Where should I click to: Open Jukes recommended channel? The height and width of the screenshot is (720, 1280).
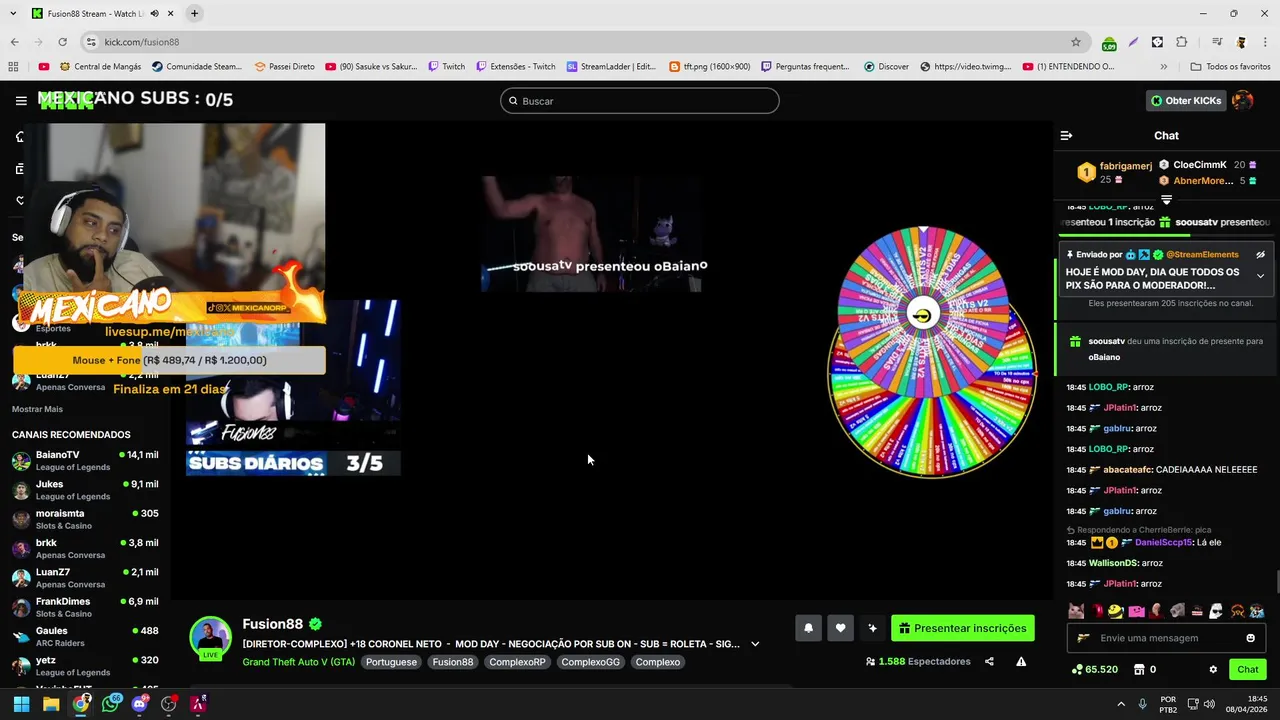click(x=85, y=490)
